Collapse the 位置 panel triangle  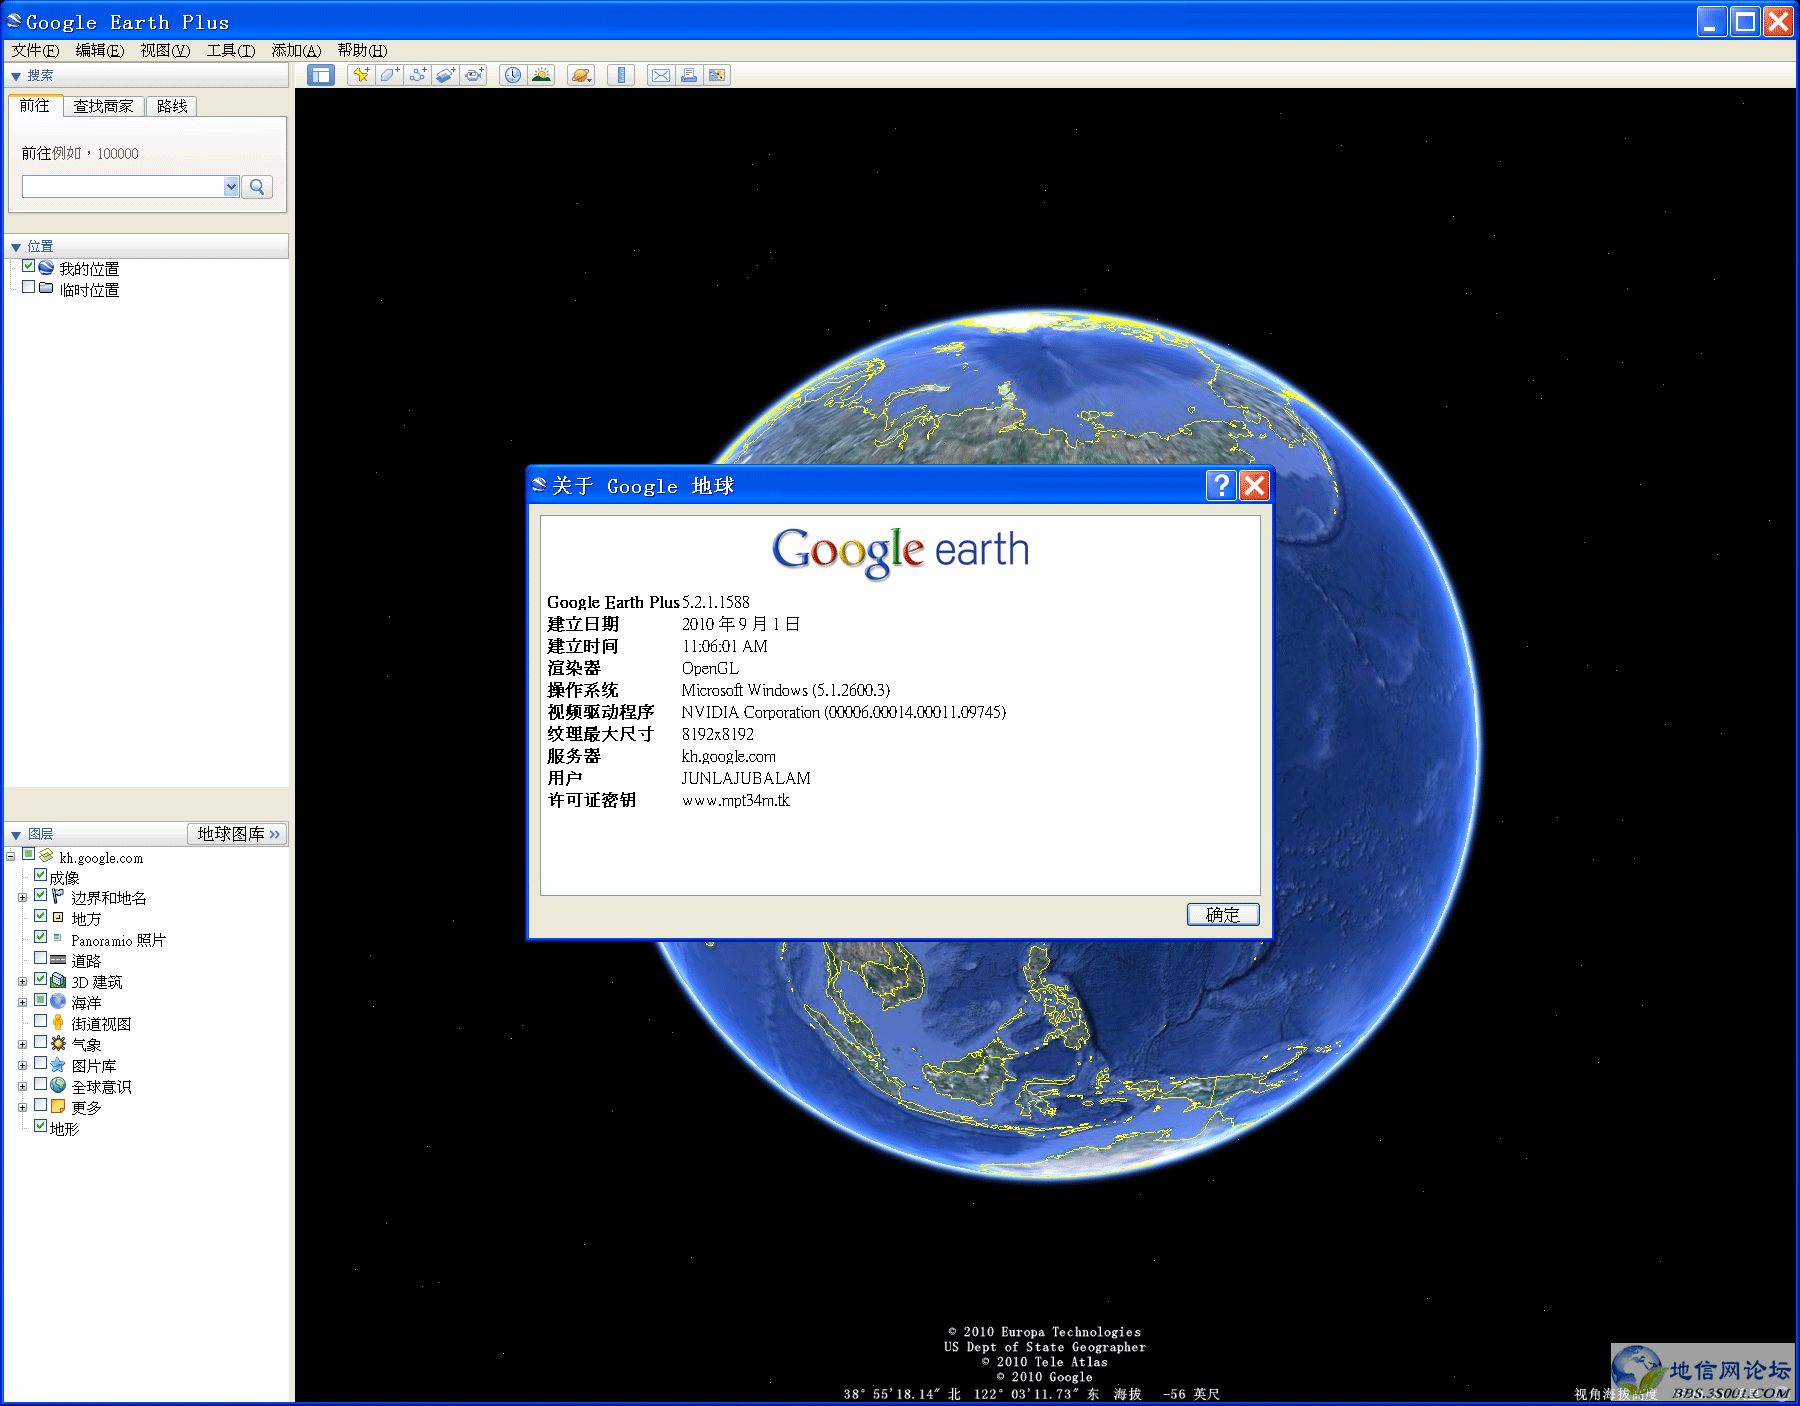(16, 247)
